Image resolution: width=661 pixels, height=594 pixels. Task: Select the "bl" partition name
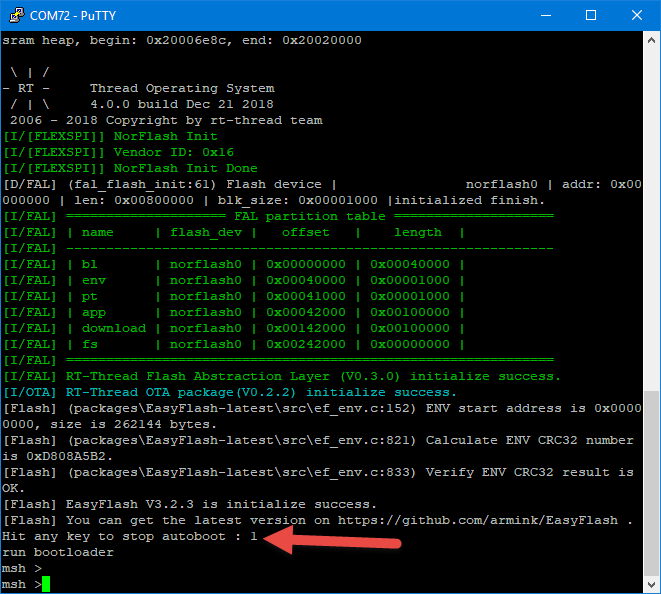[x=90, y=264]
